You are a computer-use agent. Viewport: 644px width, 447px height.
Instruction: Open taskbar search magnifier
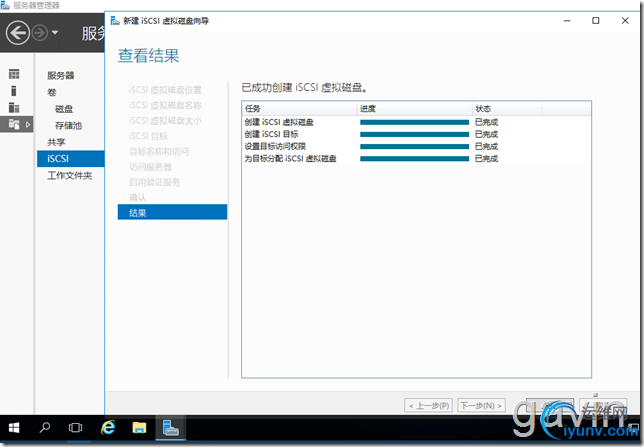click(45, 428)
